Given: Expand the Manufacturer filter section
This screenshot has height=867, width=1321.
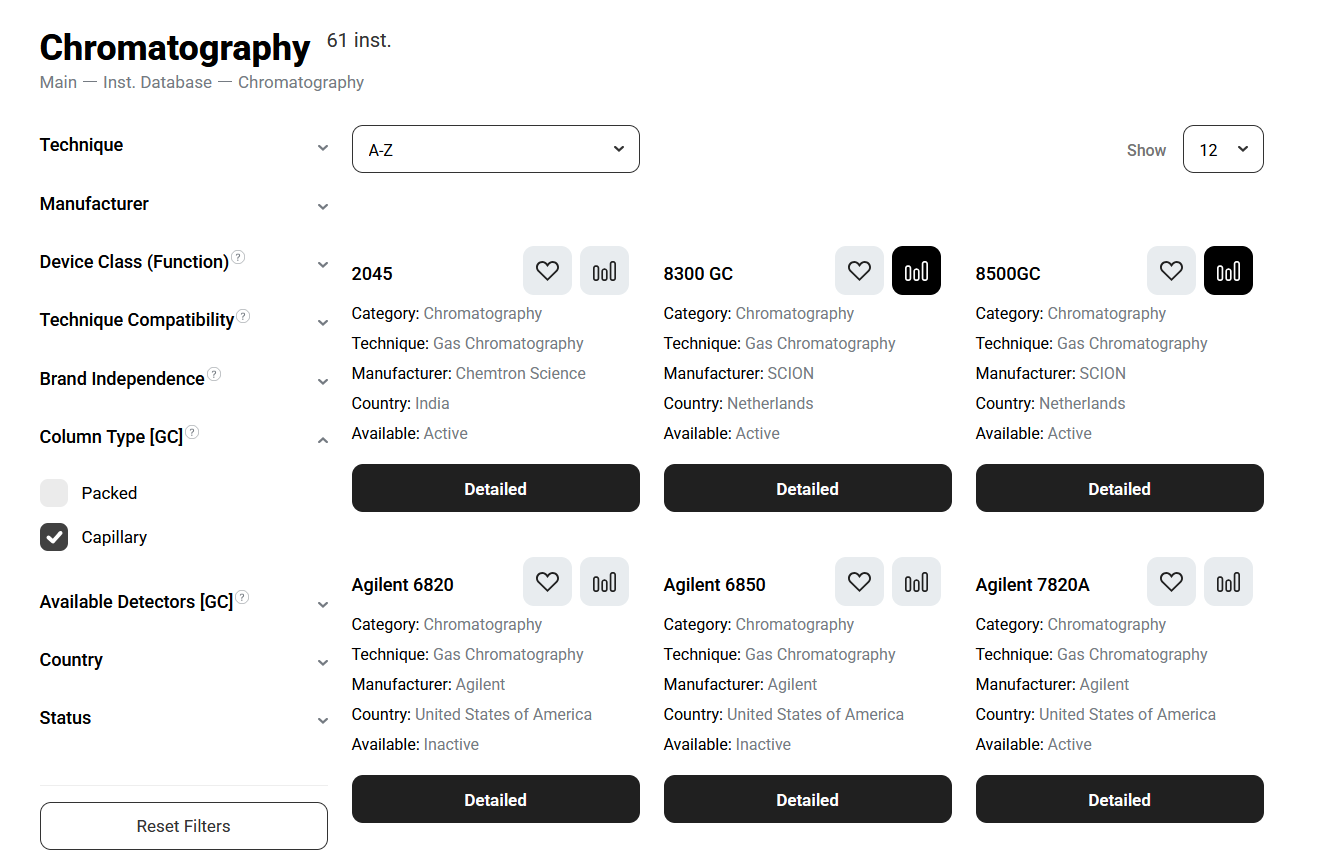Looking at the screenshot, I should pos(322,206).
